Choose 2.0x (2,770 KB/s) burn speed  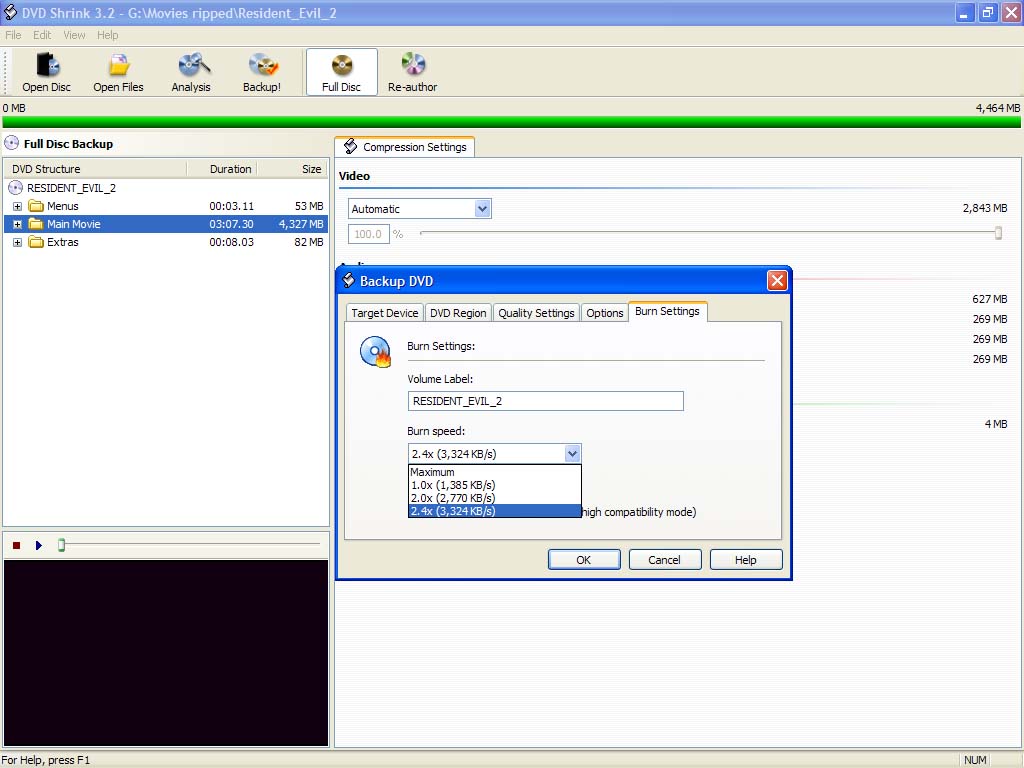click(x=494, y=498)
